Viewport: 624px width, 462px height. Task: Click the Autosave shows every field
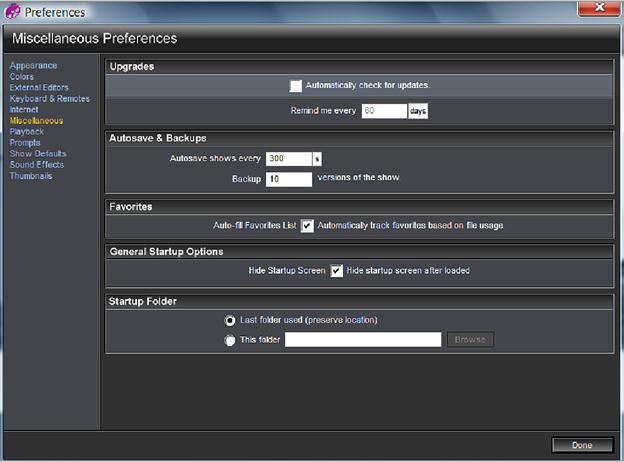pos(289,159)
